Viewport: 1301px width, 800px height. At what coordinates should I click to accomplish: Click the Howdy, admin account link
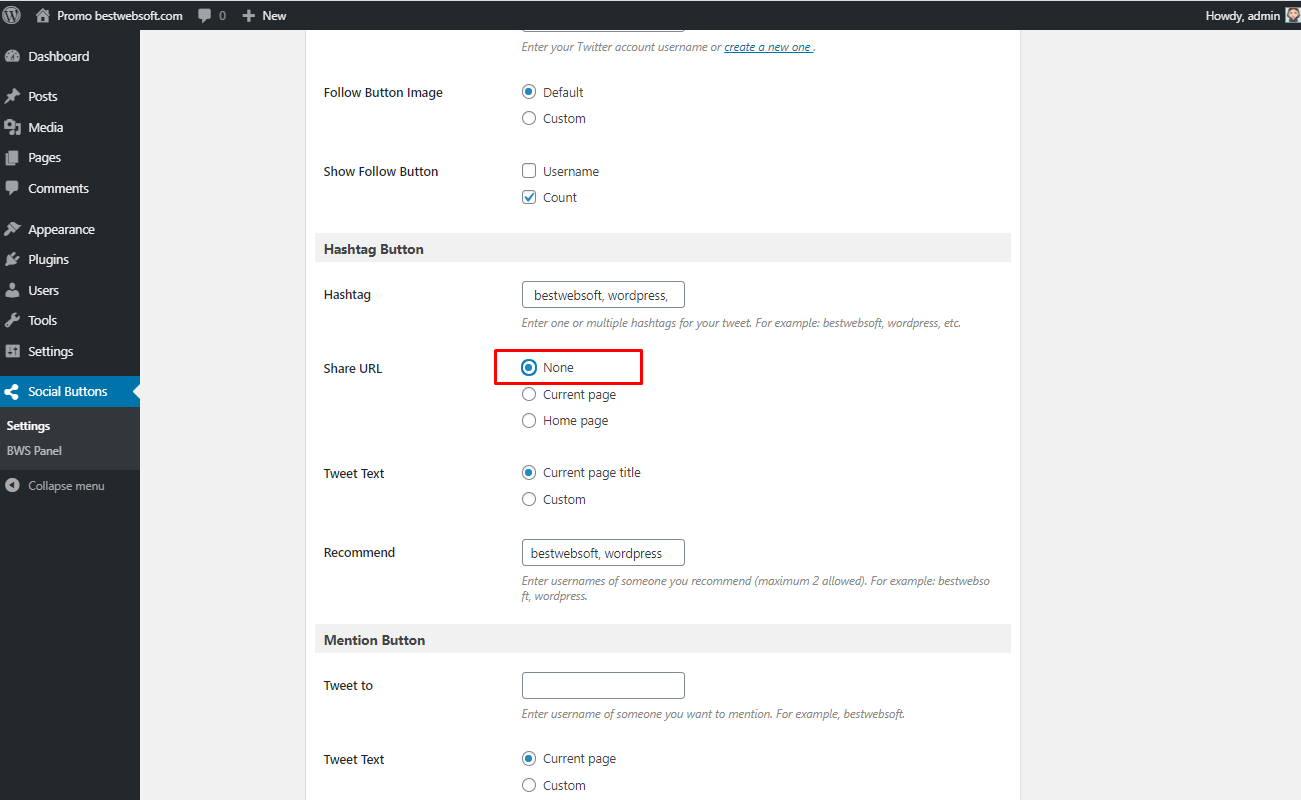tap(1253, 16)
